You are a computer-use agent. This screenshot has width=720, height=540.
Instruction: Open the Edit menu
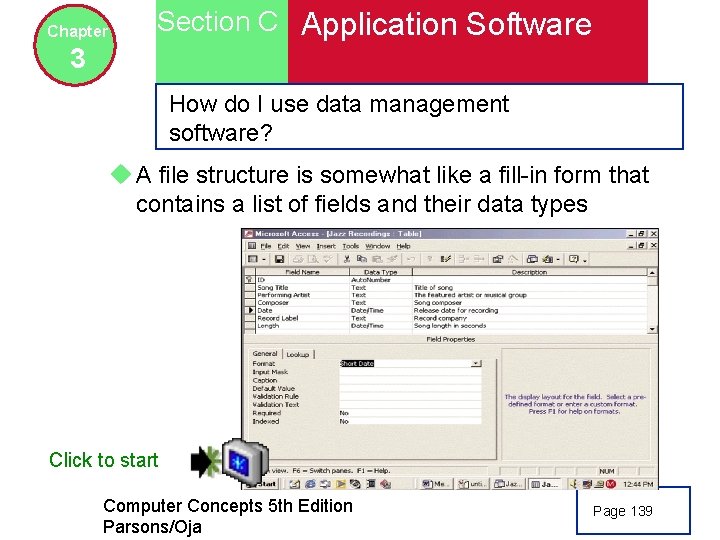pyautogui.click(x=283, y=246)
